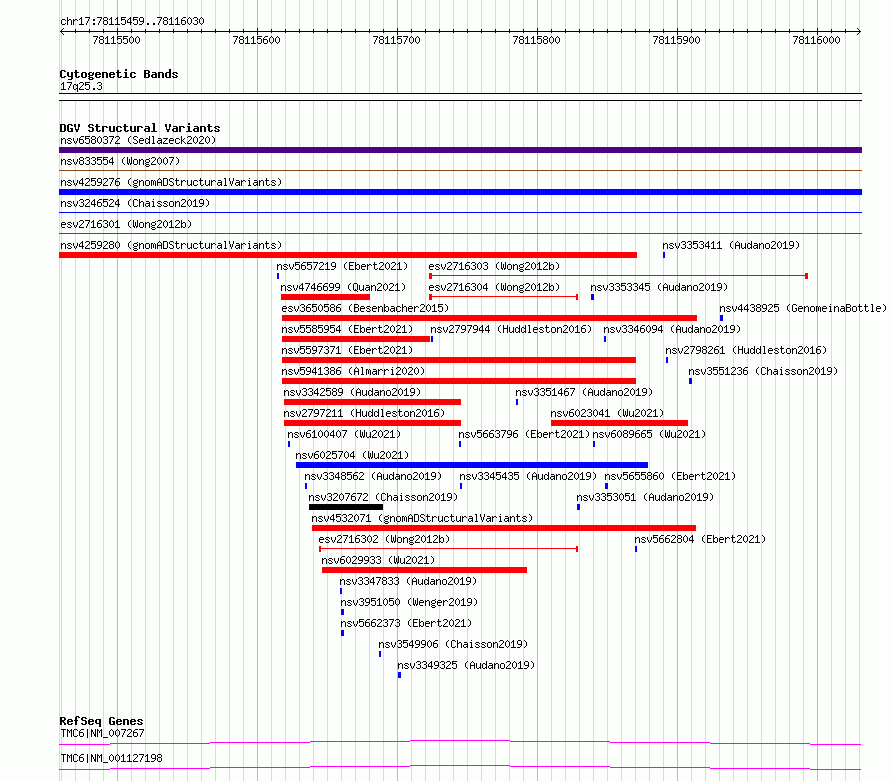This screenshot has height=781, width=890.
Task: Click the nsv6100407 (Wu2021) label
Action: [x=344, y=434]
